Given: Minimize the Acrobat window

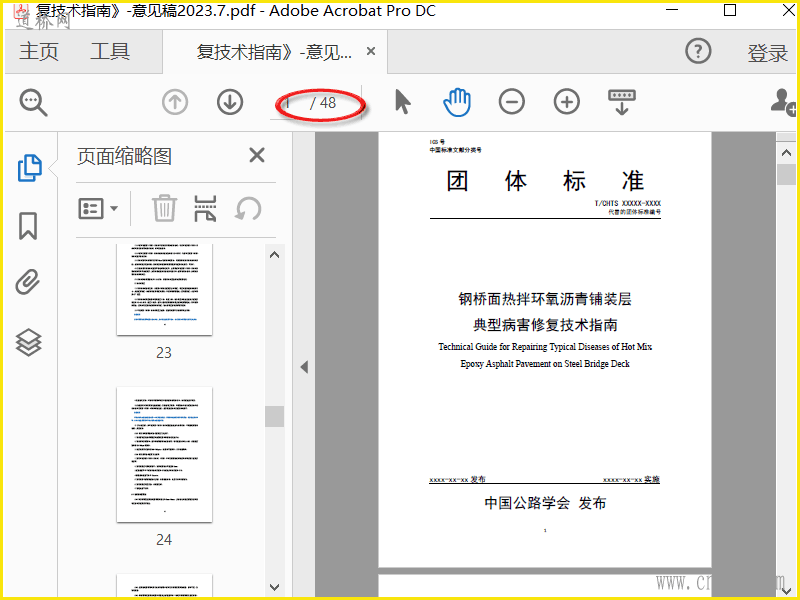Looking at the screenshot, I should click(x=672, y=10).
